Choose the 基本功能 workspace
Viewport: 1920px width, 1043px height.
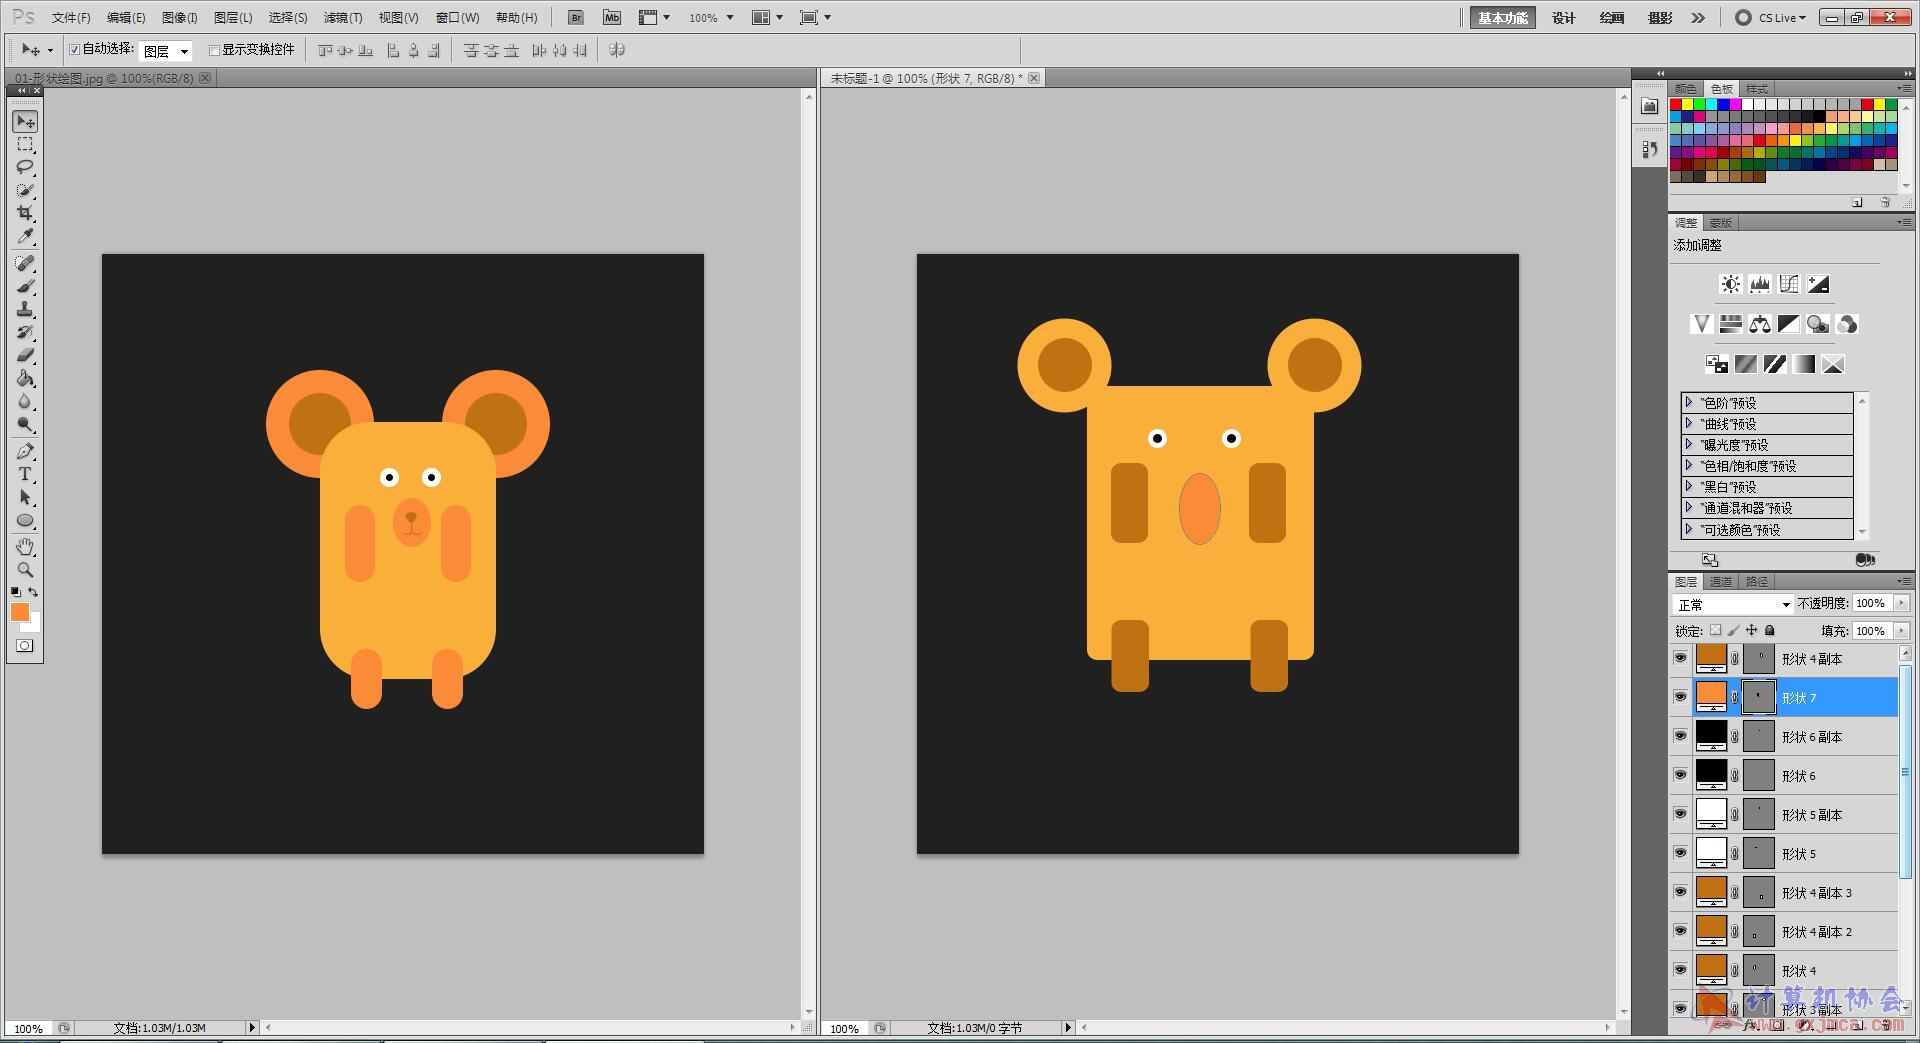click(1503, 18)
